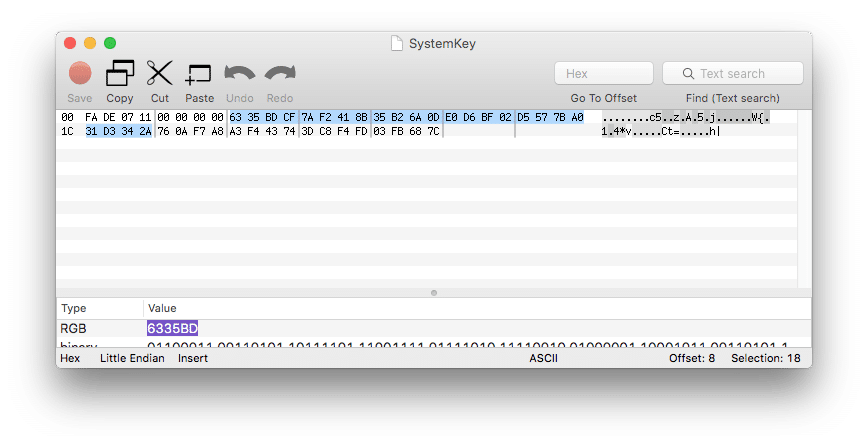Screen dimensions: 868x448
Task: Focus the Hex Go To Offset field
Action: click(603, 73)
